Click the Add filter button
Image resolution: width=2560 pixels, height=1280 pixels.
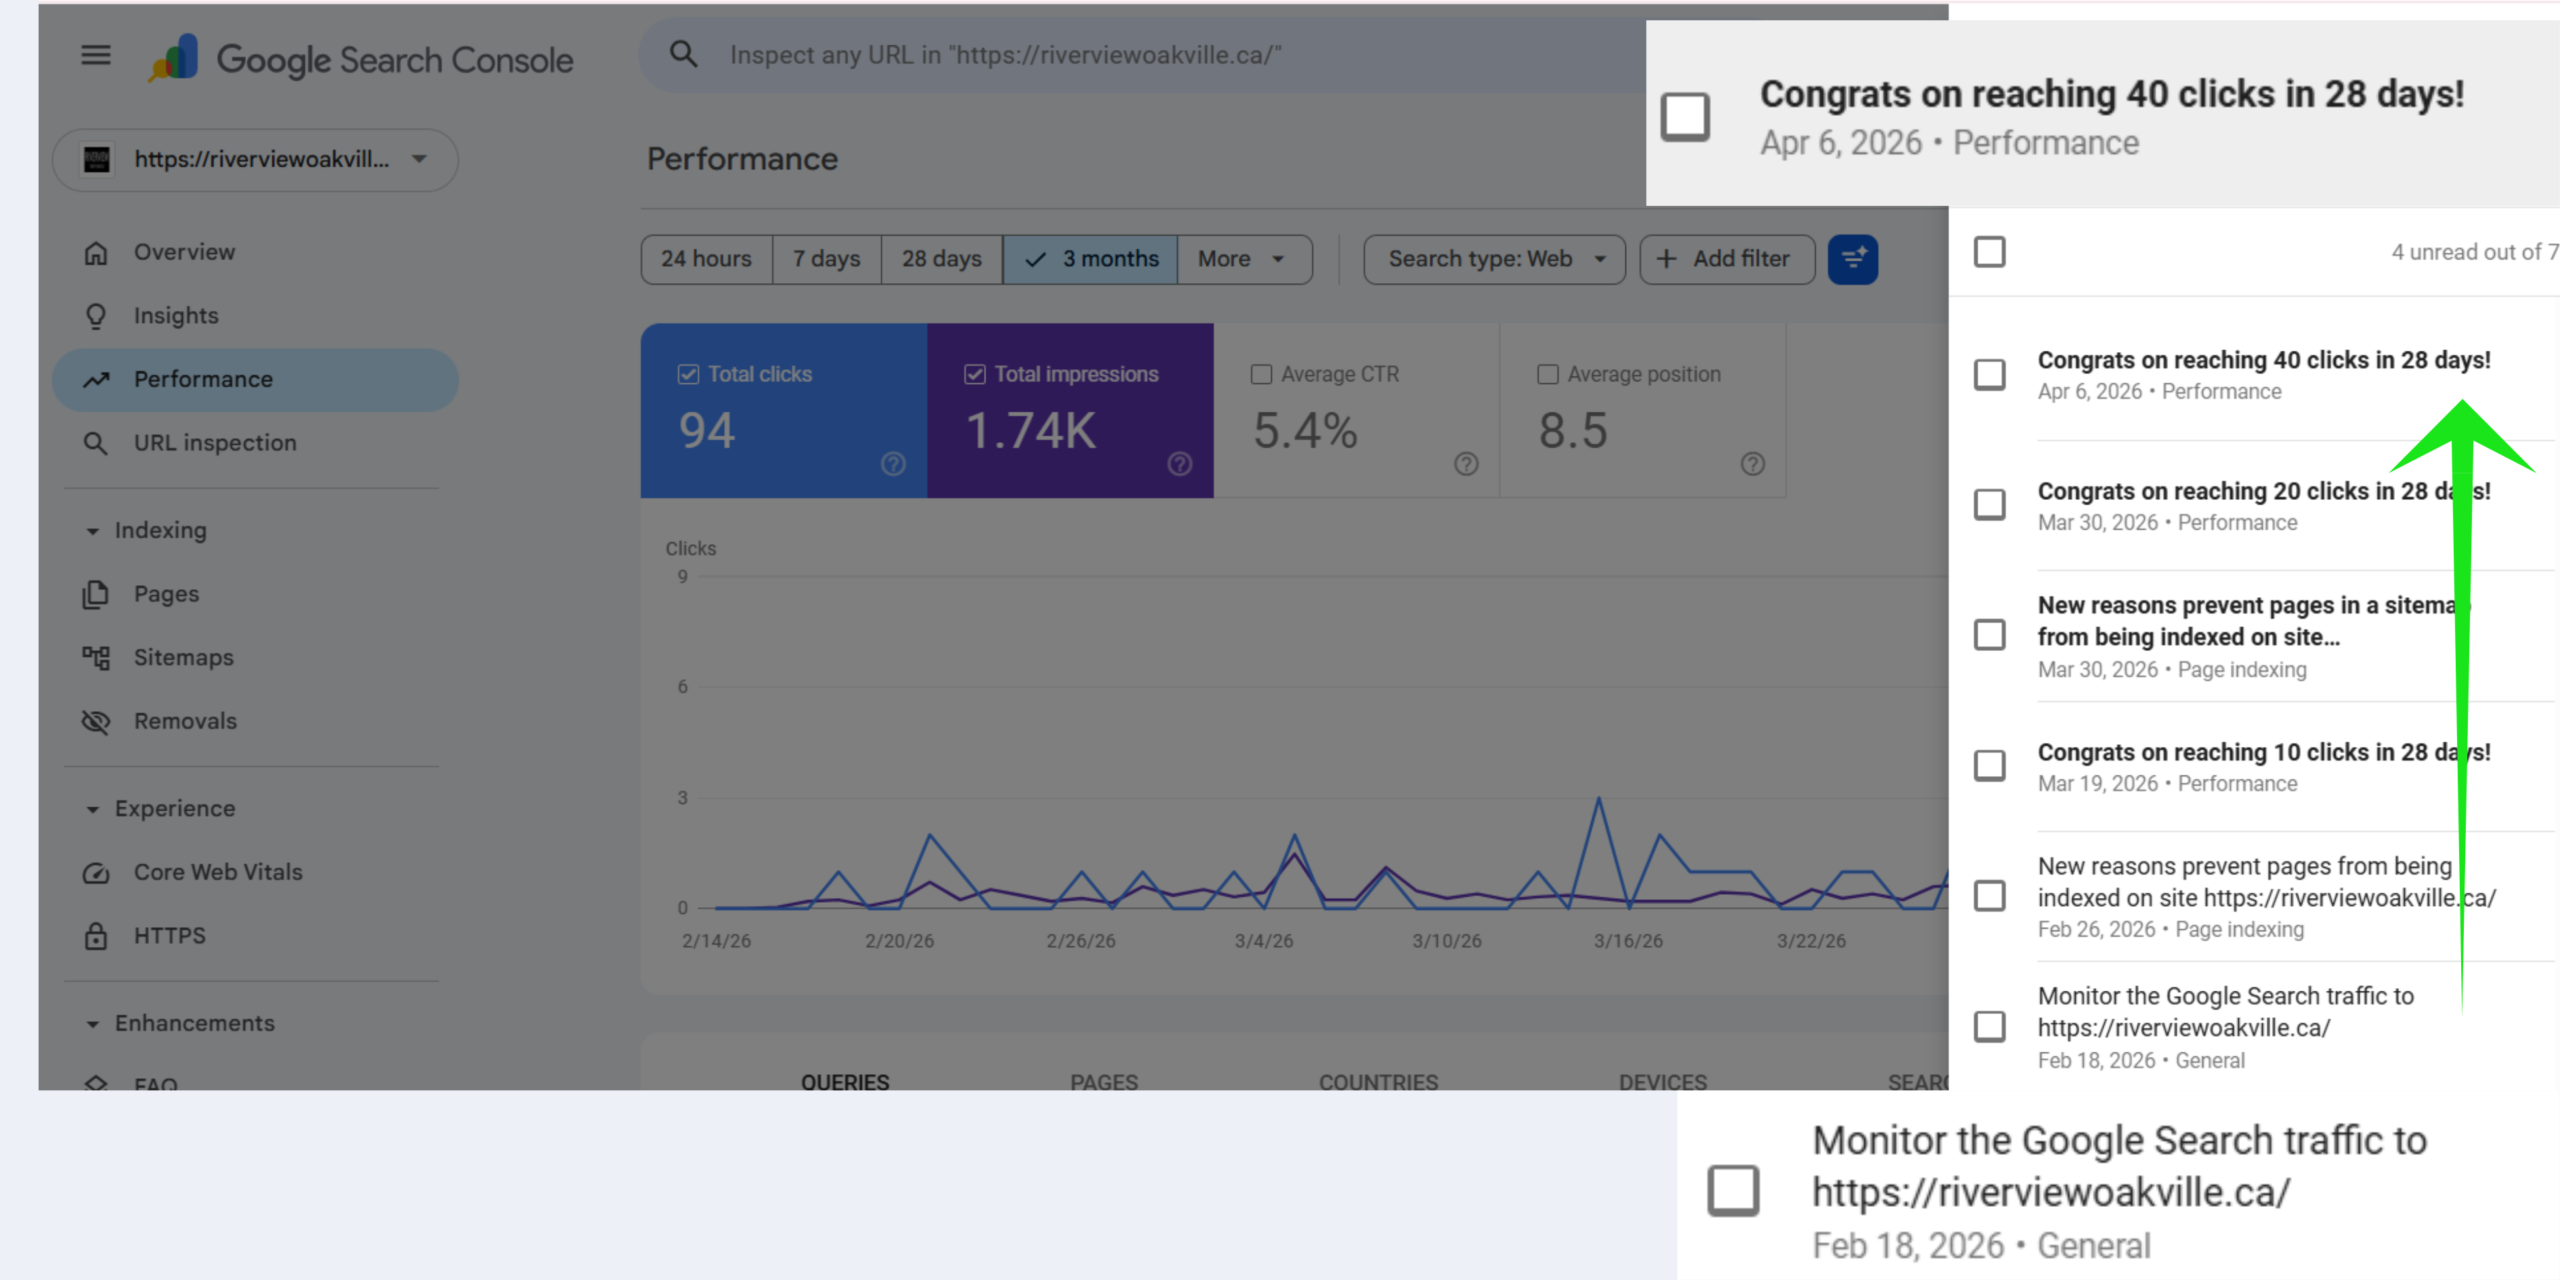[1727, 259]
